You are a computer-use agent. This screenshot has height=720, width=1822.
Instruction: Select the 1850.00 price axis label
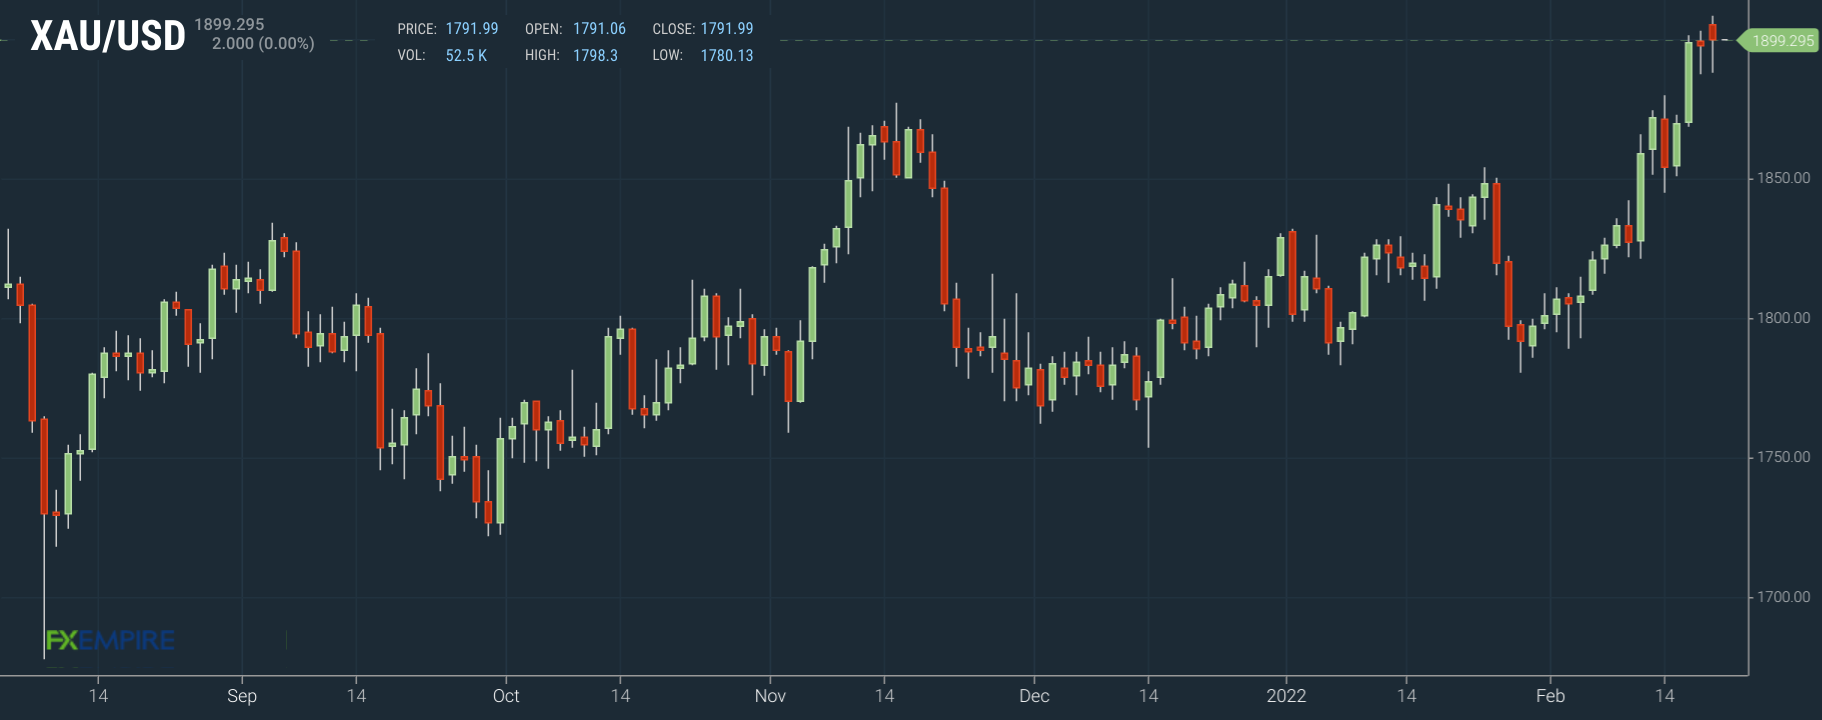[x=1784, y=178]
